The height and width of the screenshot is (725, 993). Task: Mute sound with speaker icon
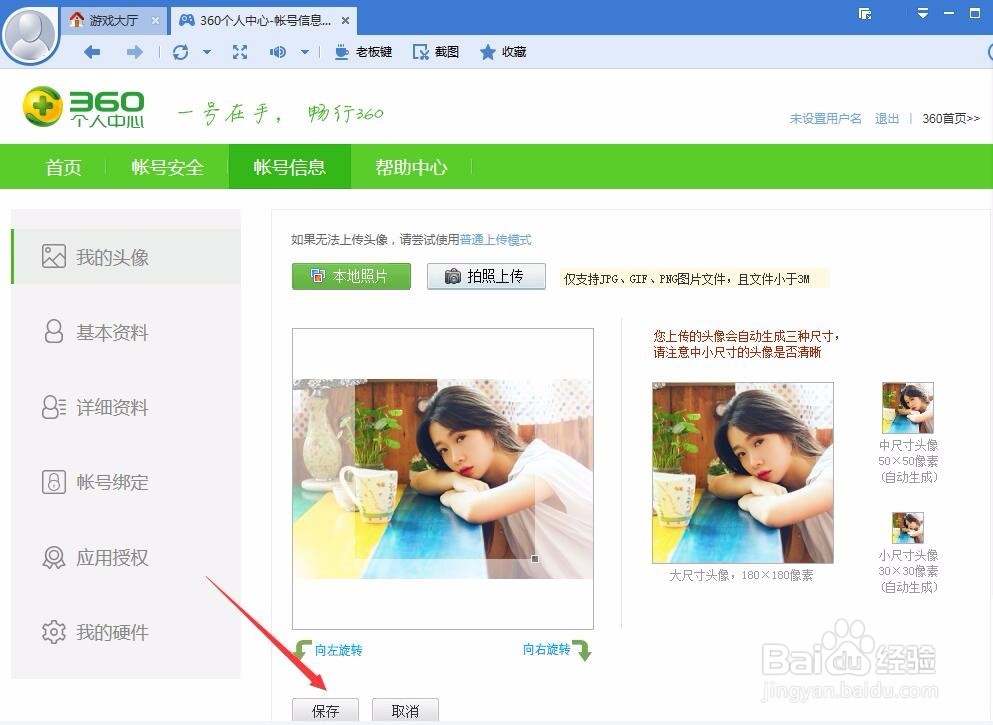[278, 52]
